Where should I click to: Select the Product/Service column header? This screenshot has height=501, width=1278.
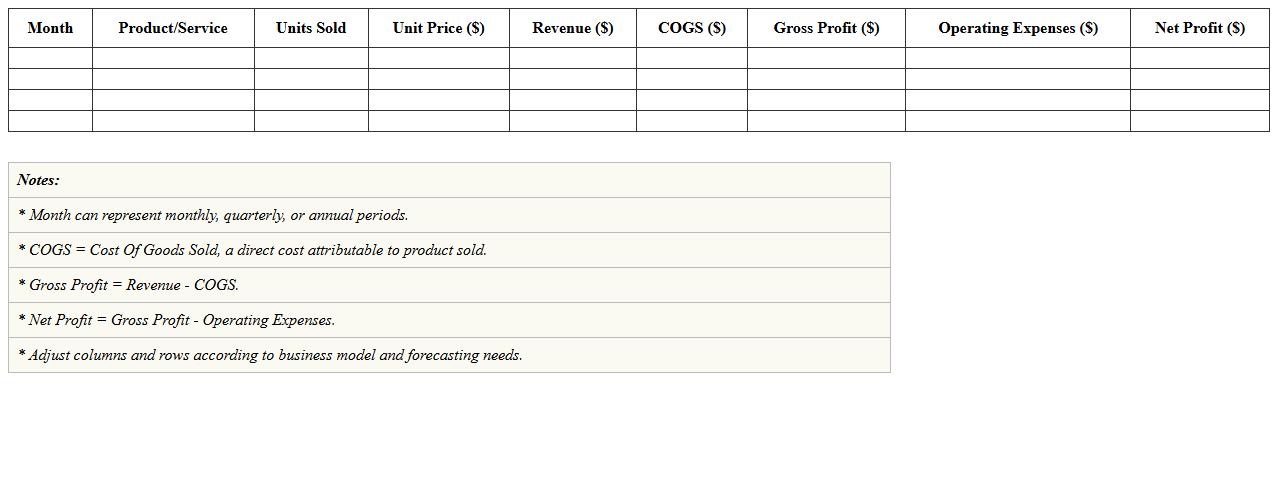[173, 28]
